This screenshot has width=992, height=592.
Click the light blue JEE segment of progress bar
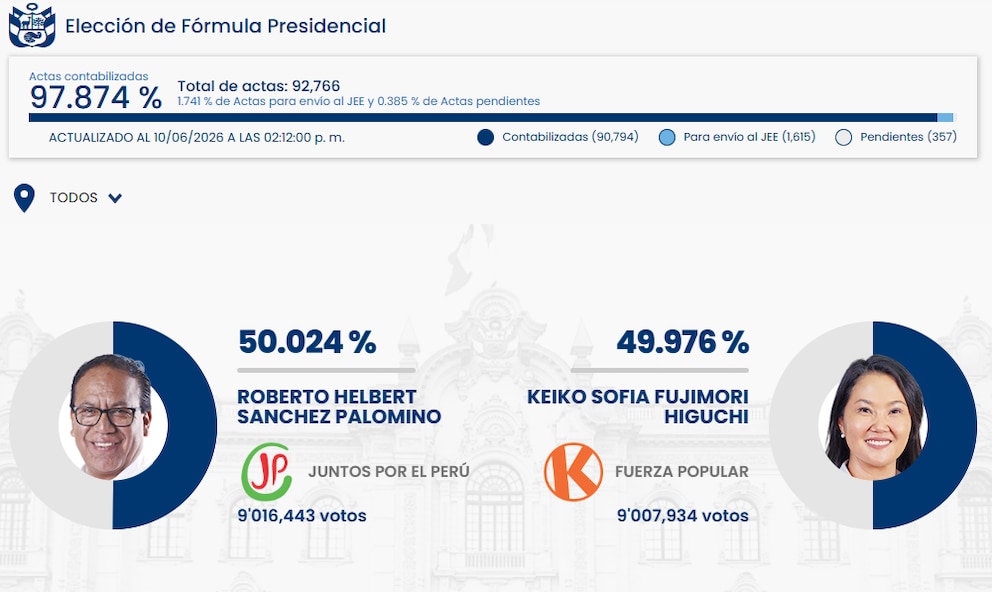coord(945,118)
